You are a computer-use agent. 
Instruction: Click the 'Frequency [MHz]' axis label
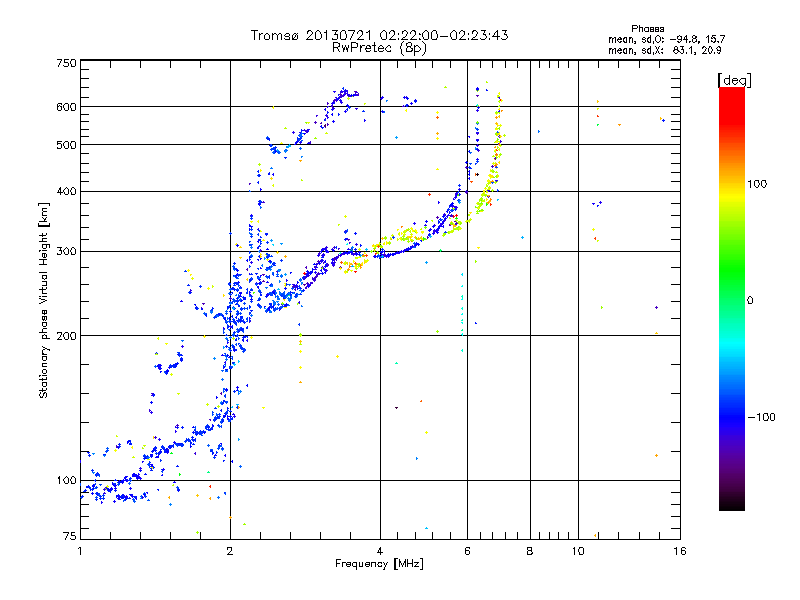[x=379, y=564]
